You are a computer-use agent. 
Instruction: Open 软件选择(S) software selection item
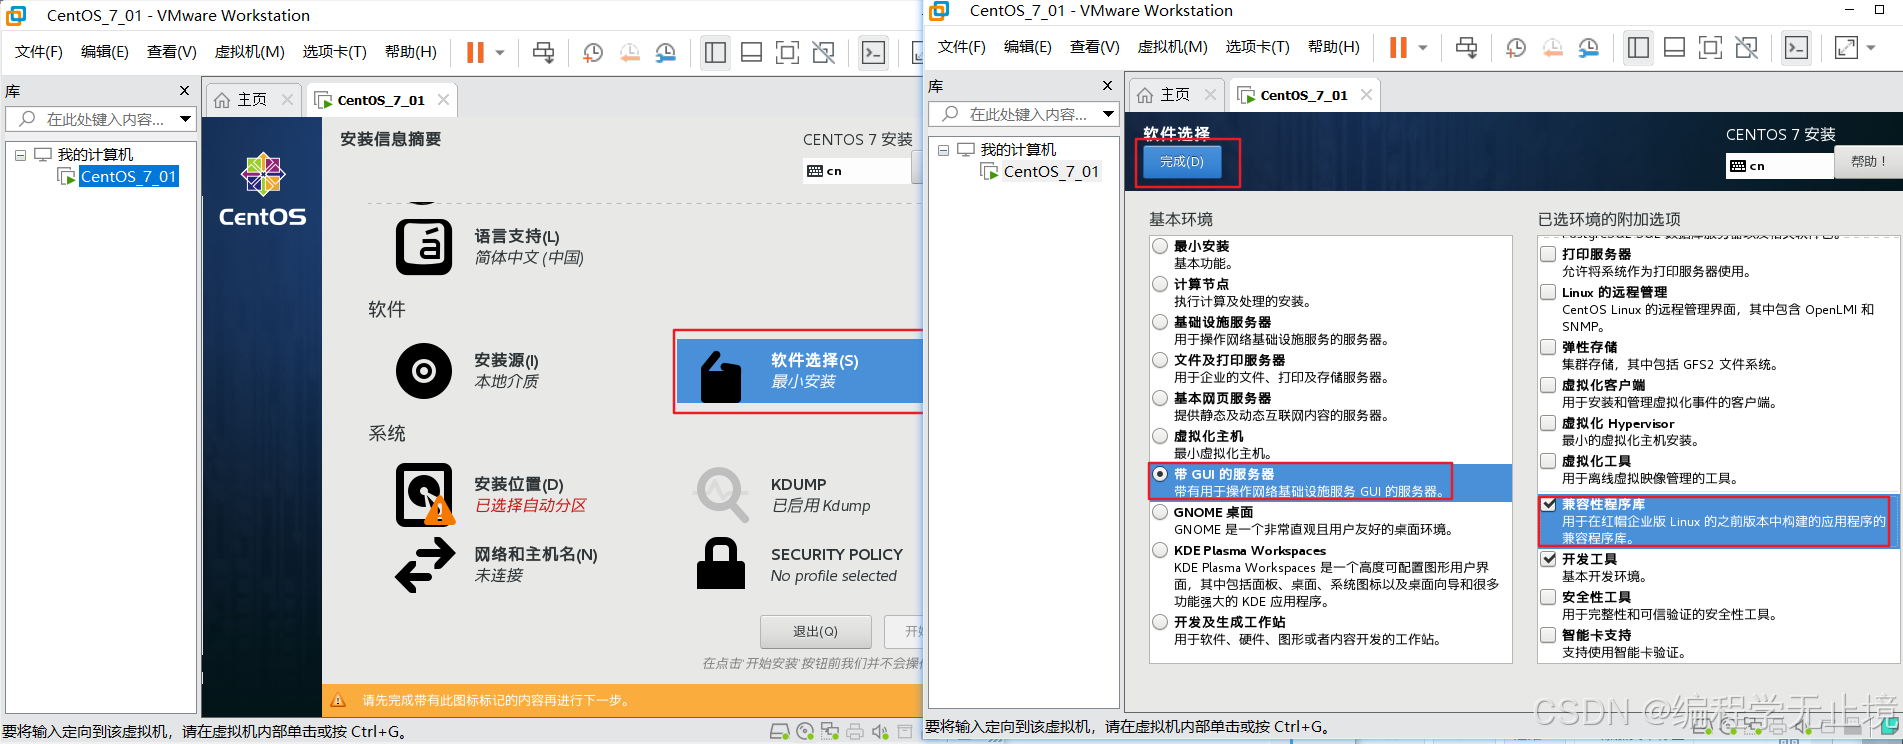tap(798, 371)
